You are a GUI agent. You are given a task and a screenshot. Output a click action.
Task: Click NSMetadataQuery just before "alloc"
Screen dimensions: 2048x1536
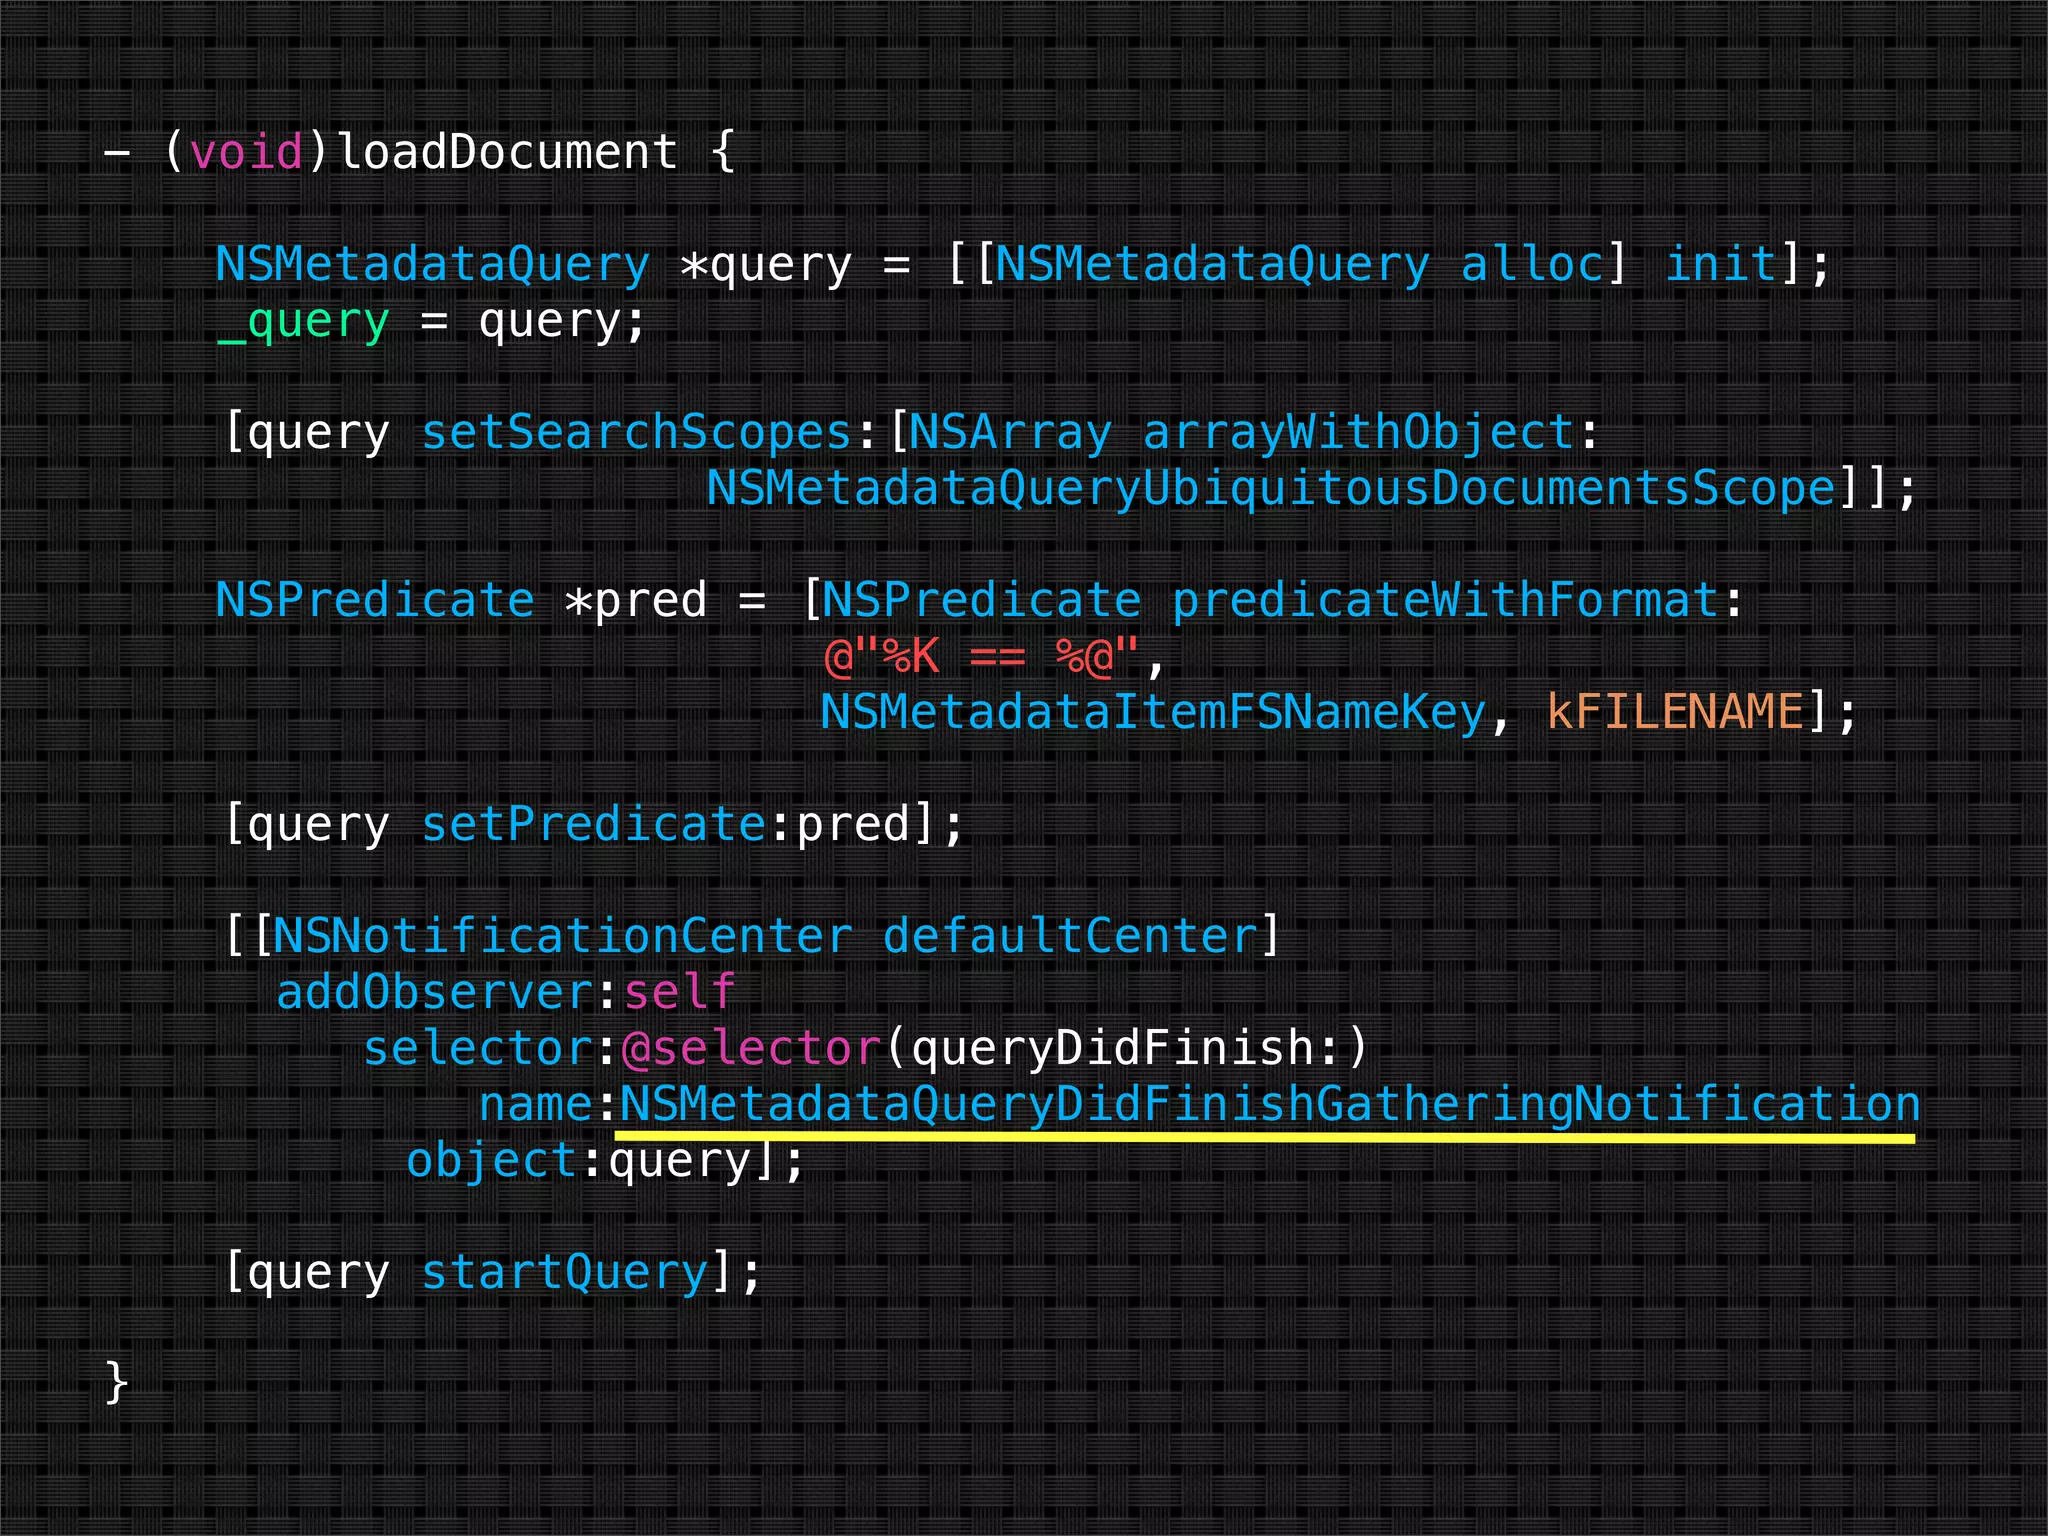1212,265
